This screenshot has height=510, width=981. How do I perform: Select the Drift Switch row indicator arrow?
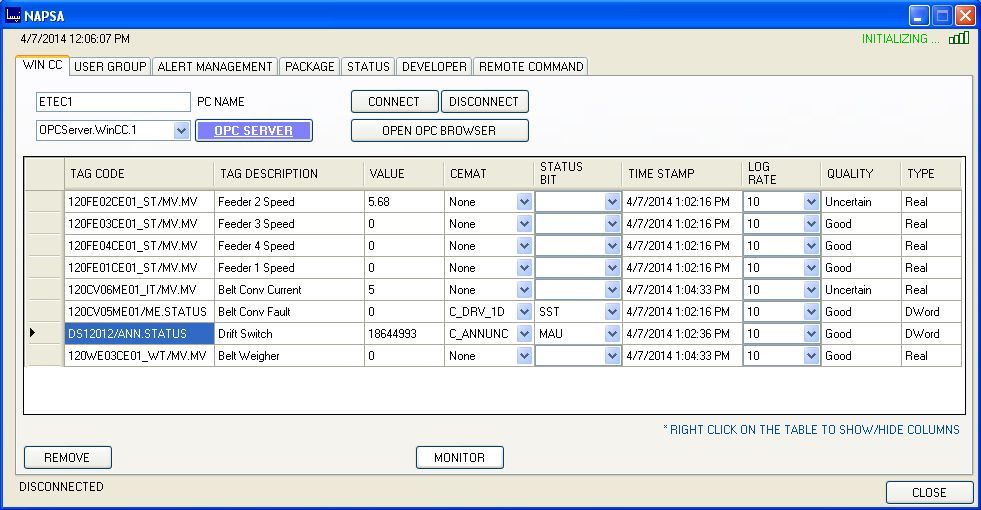tap(33, 333)
